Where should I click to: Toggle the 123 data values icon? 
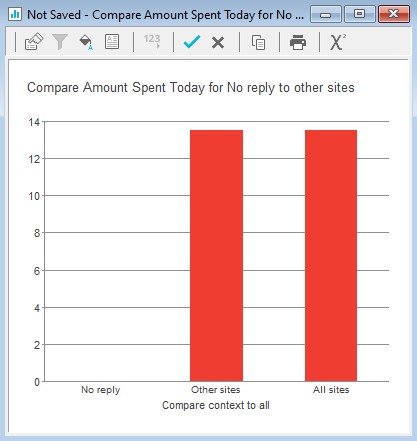(152, 41)
